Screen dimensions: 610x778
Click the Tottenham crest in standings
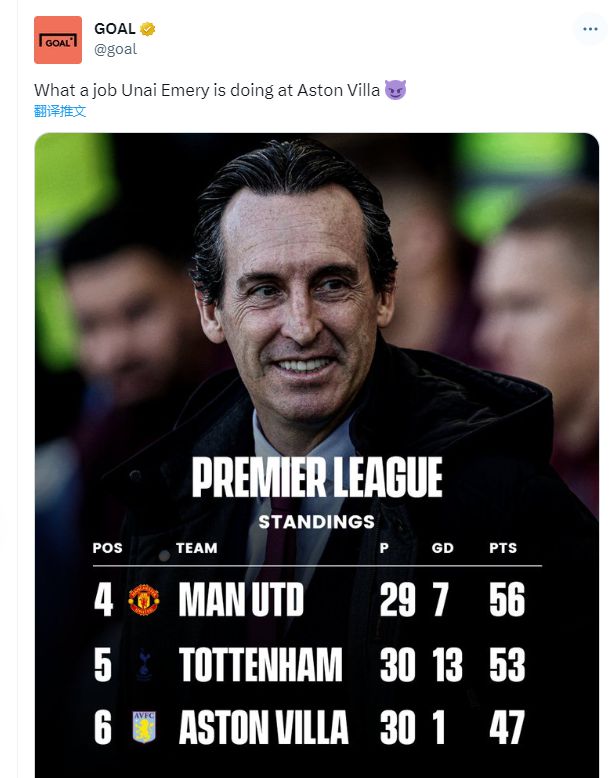coord(145,665)
